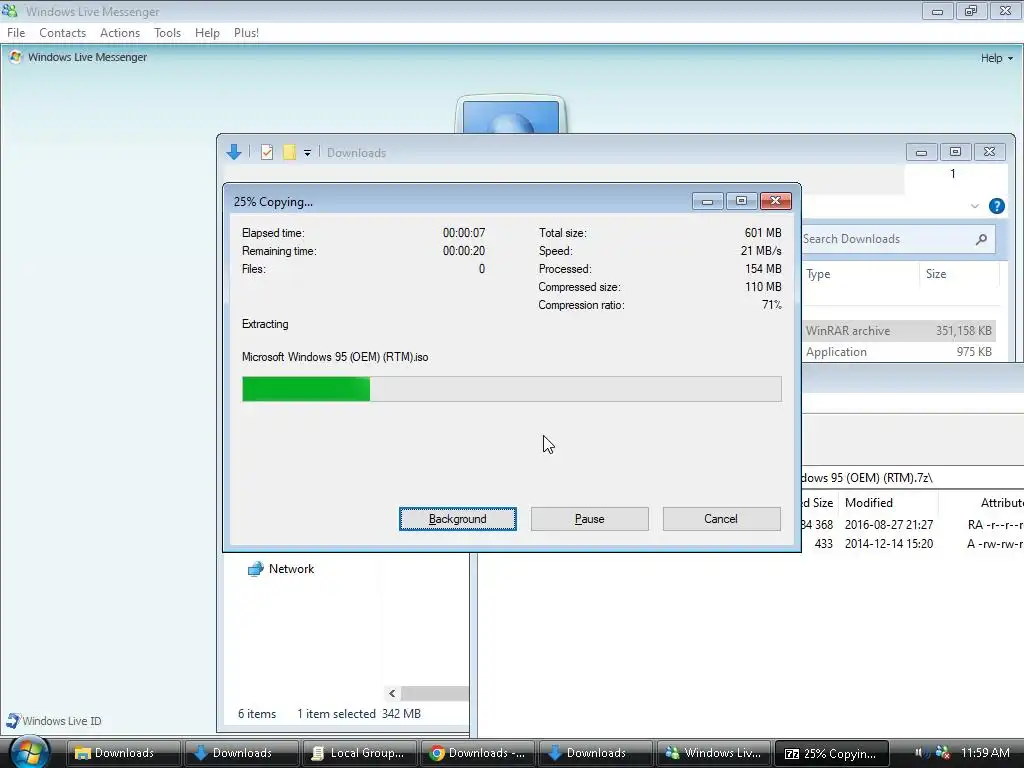Minimize the copying dialog
This screenshot has height=768, width=1024.
click(707, 201)
